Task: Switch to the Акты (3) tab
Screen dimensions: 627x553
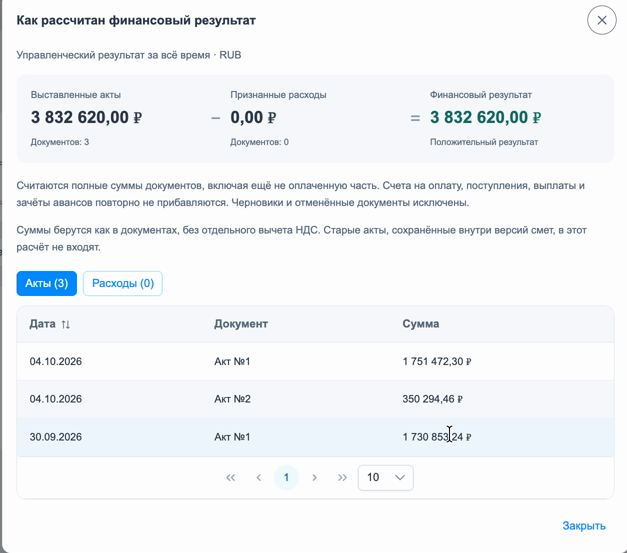Action: [x=46, y=283]
